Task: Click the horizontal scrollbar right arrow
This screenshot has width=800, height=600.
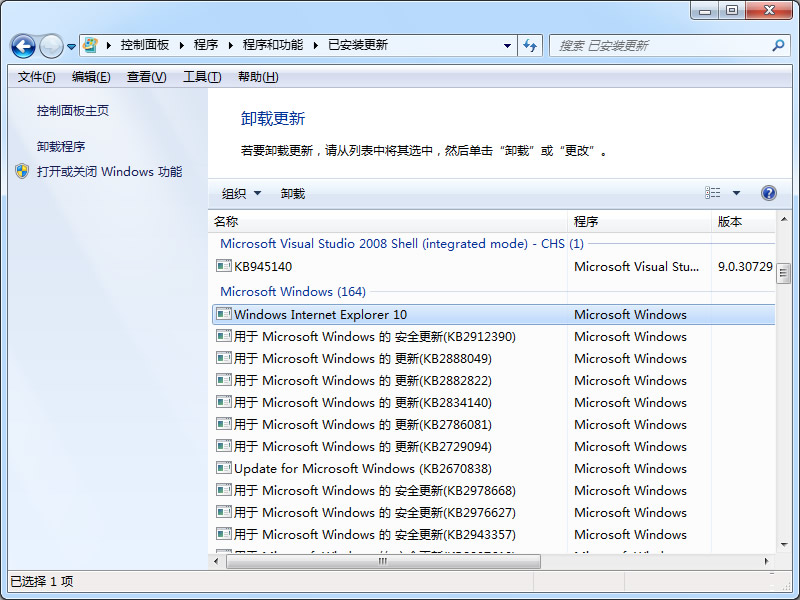Action: pos(766,561)
